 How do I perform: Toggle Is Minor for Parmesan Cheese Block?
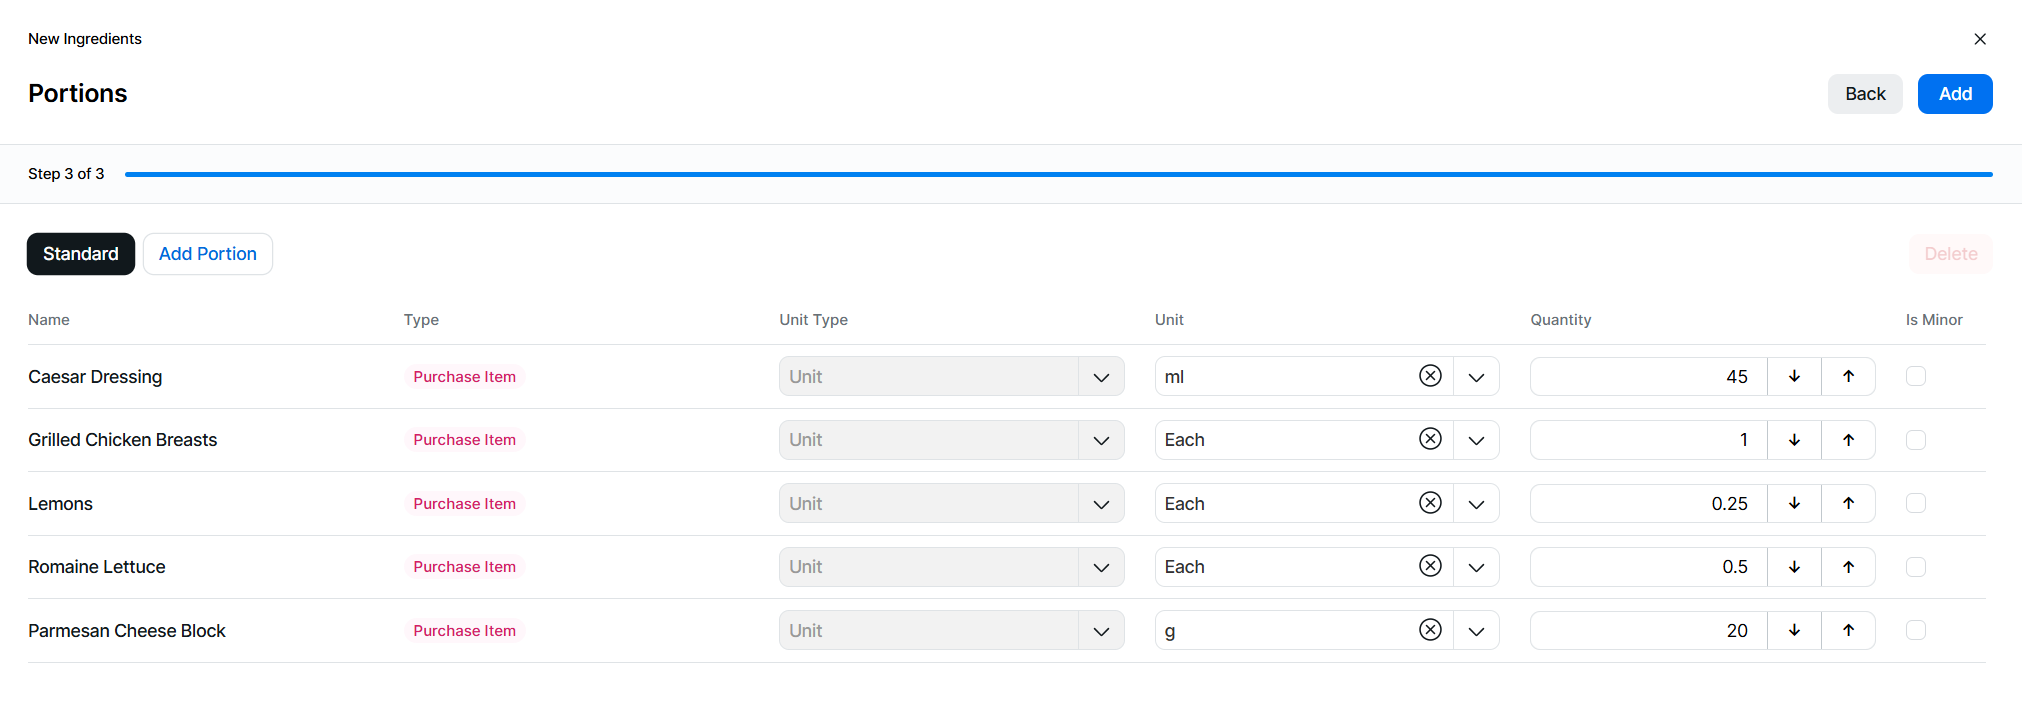point(1915,630)
